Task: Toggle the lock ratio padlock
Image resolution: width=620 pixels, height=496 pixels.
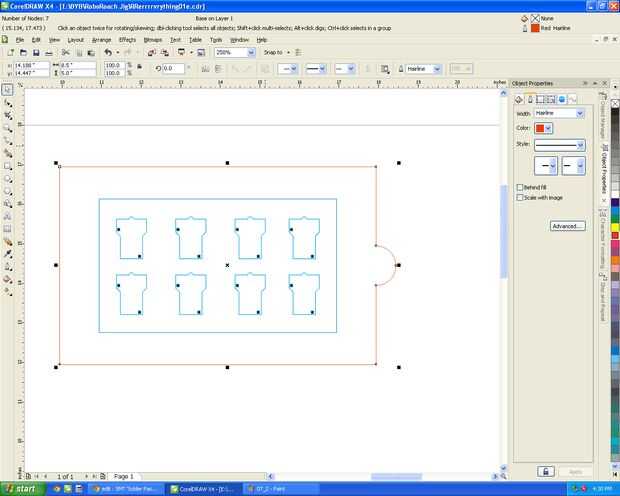Action: [140, 67]
